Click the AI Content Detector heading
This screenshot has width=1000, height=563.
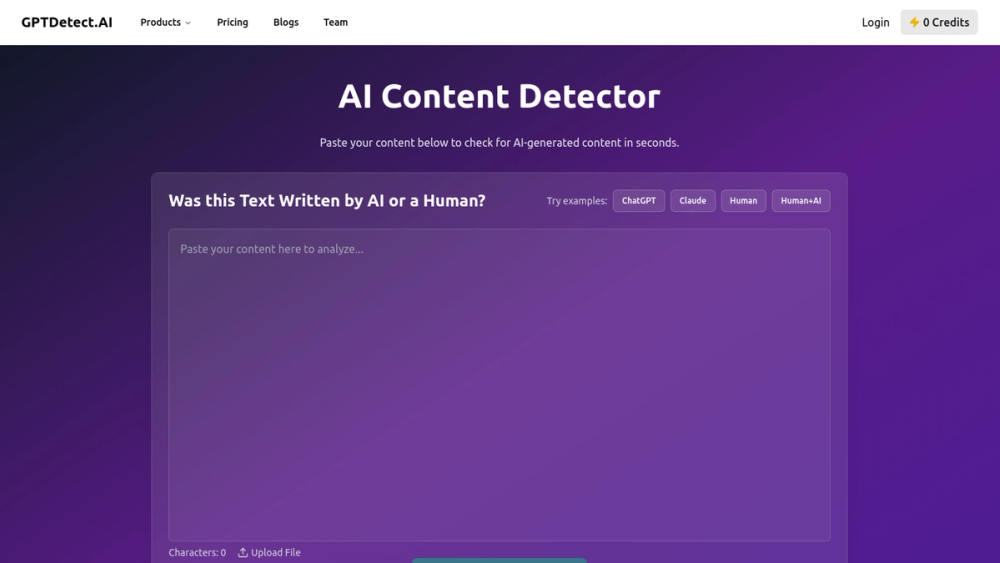click(499, 96)
